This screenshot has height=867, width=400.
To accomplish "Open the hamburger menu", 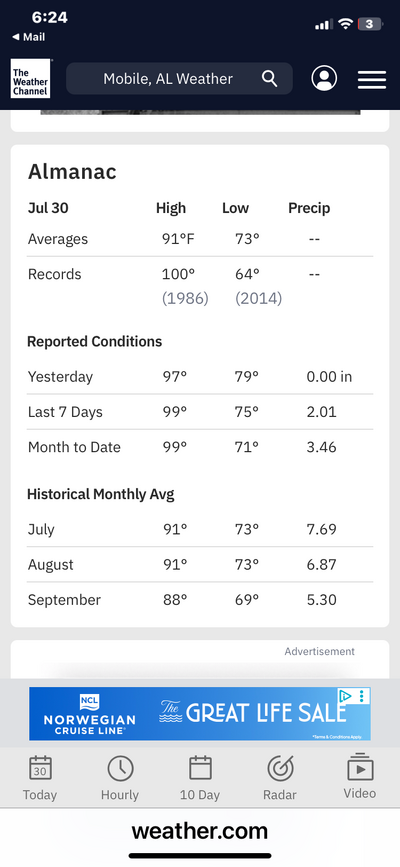I will tap(372, 79).
